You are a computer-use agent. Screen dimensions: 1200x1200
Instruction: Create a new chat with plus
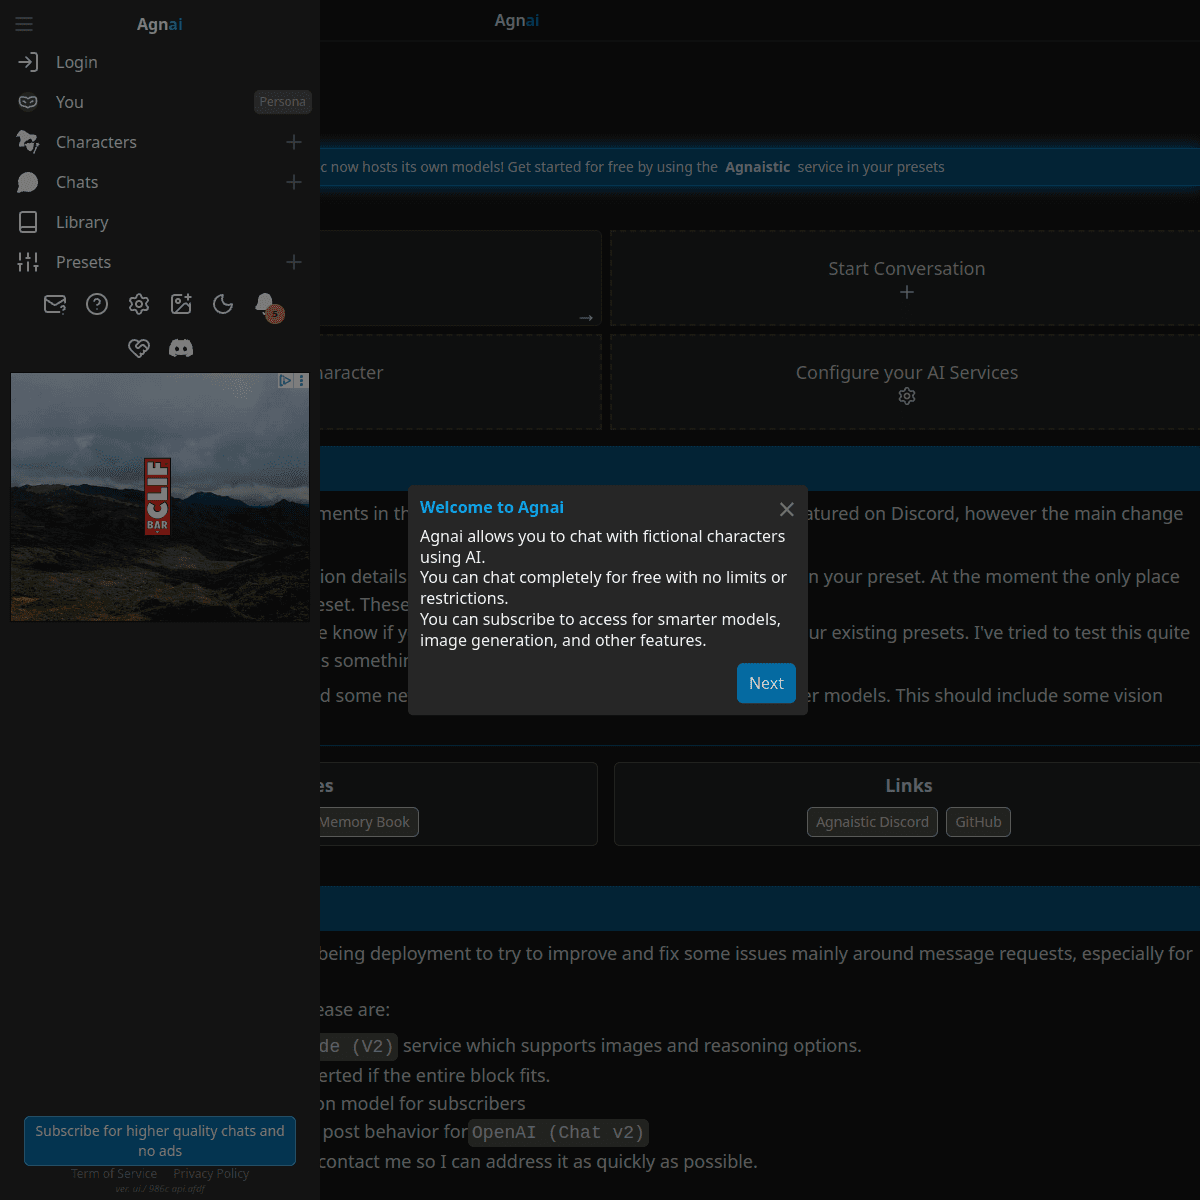click(x=293, y=182)
